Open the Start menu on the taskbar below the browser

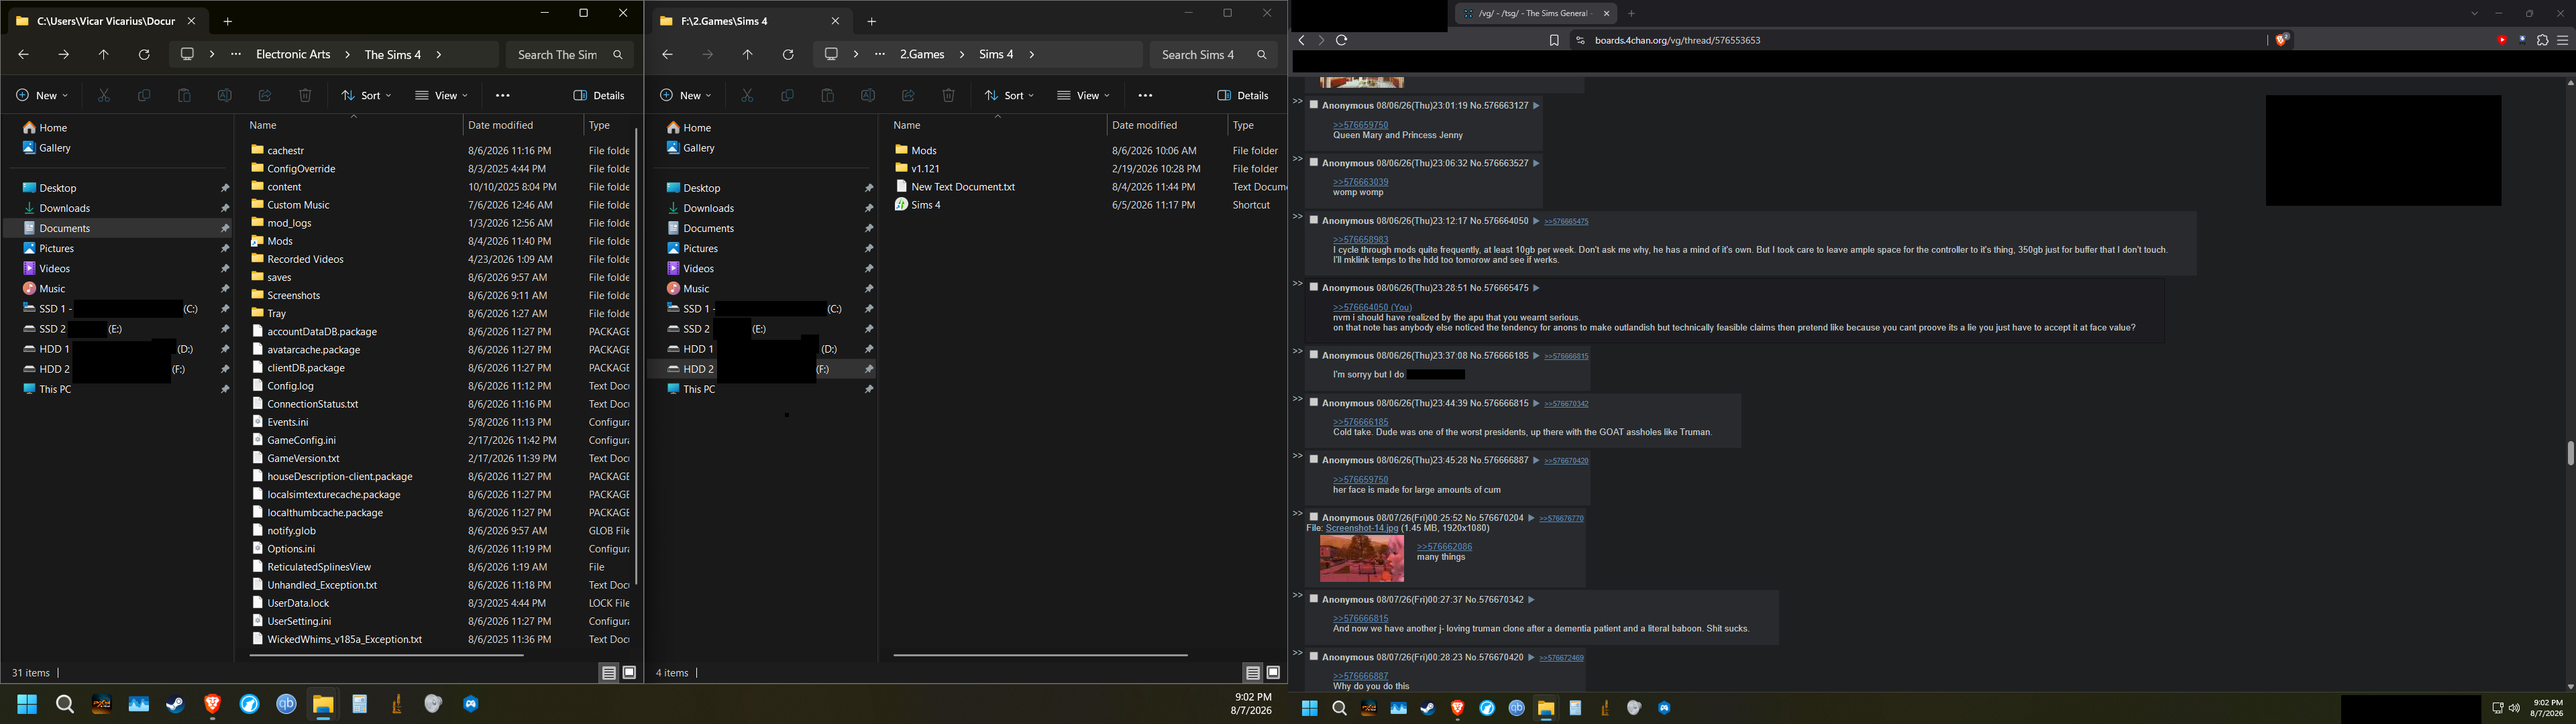(1309, 708)
